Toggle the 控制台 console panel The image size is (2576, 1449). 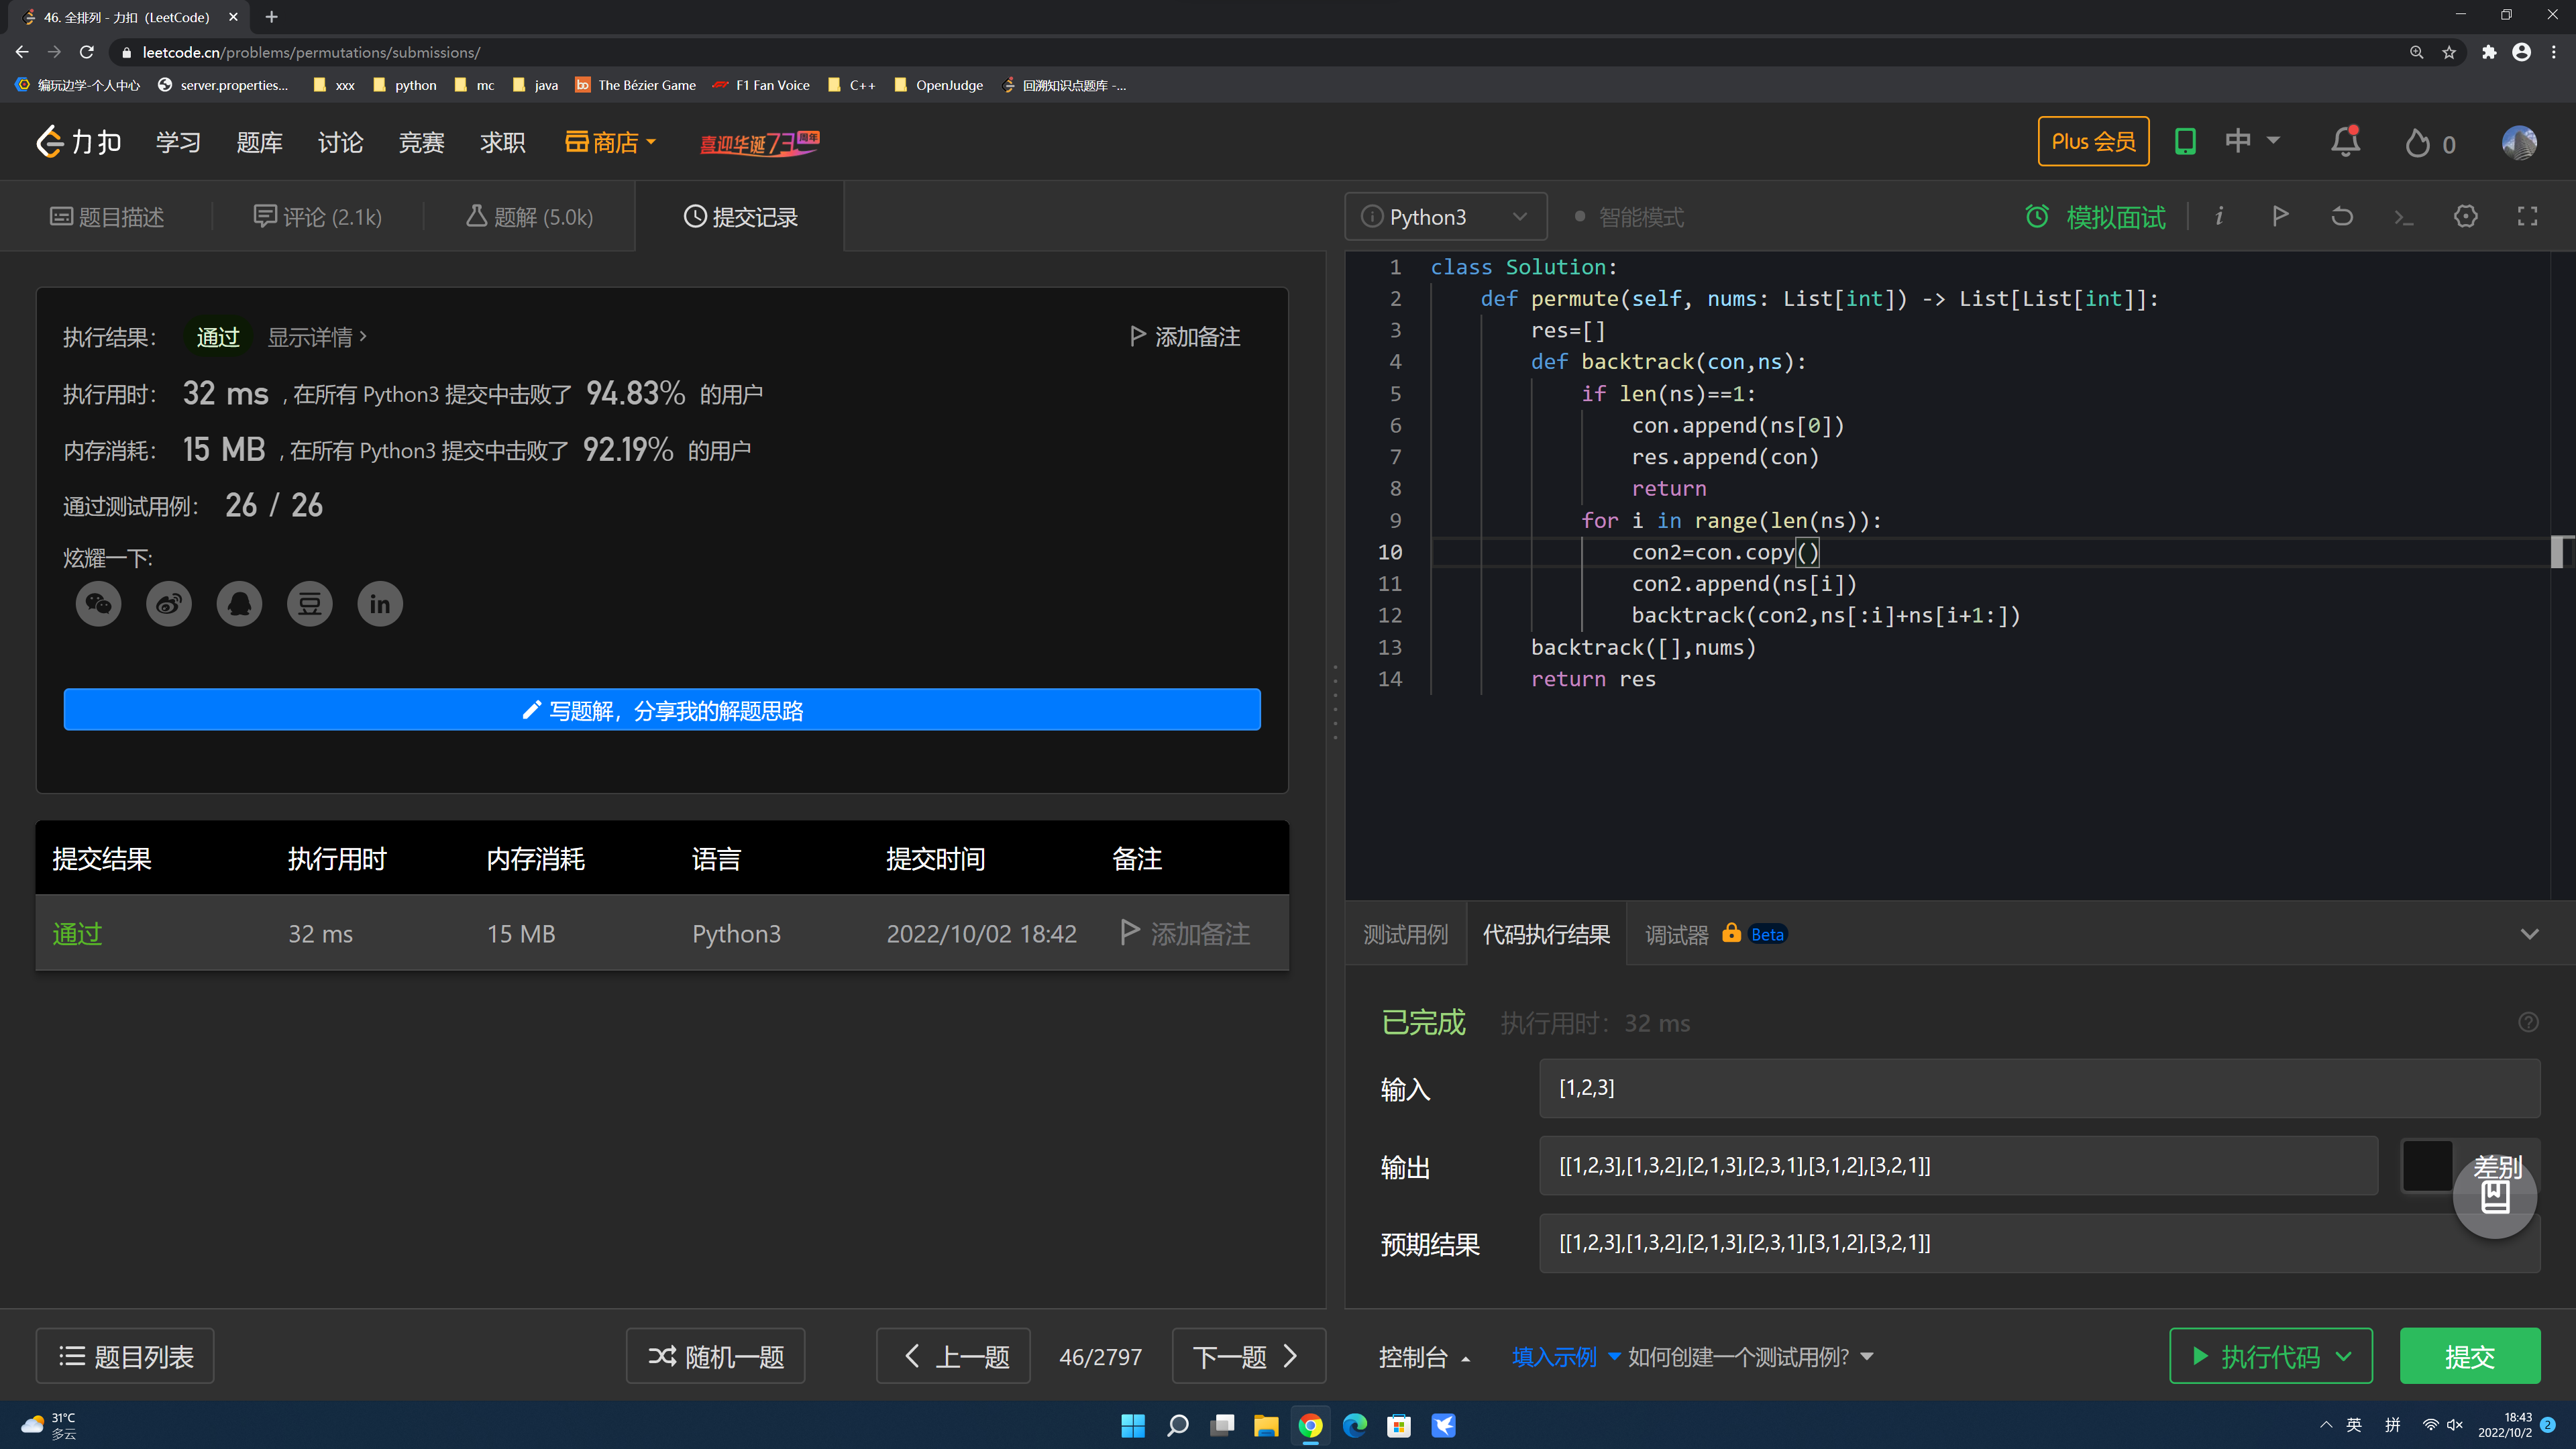[1423, 1357]
